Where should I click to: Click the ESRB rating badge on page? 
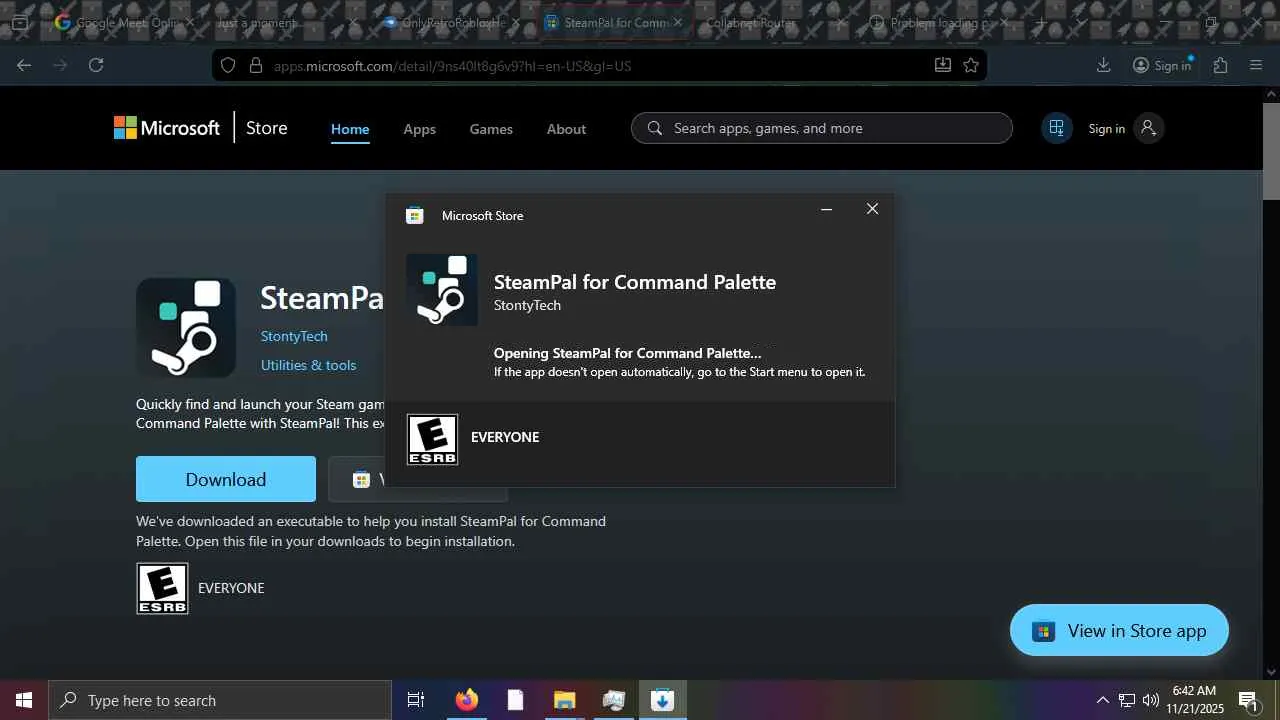click(162, 588)
